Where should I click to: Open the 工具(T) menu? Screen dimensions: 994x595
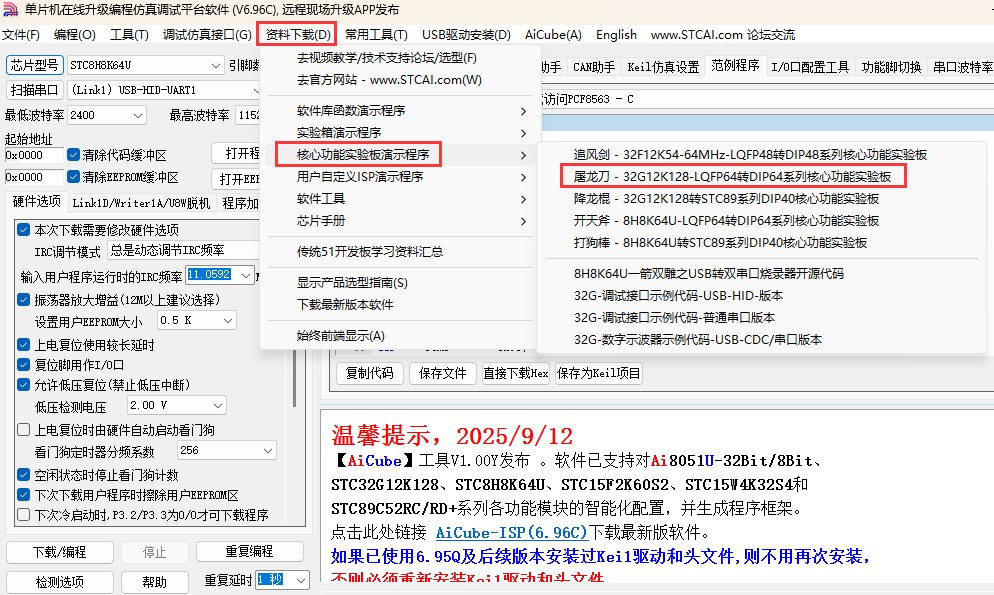(x=129, y=35)
